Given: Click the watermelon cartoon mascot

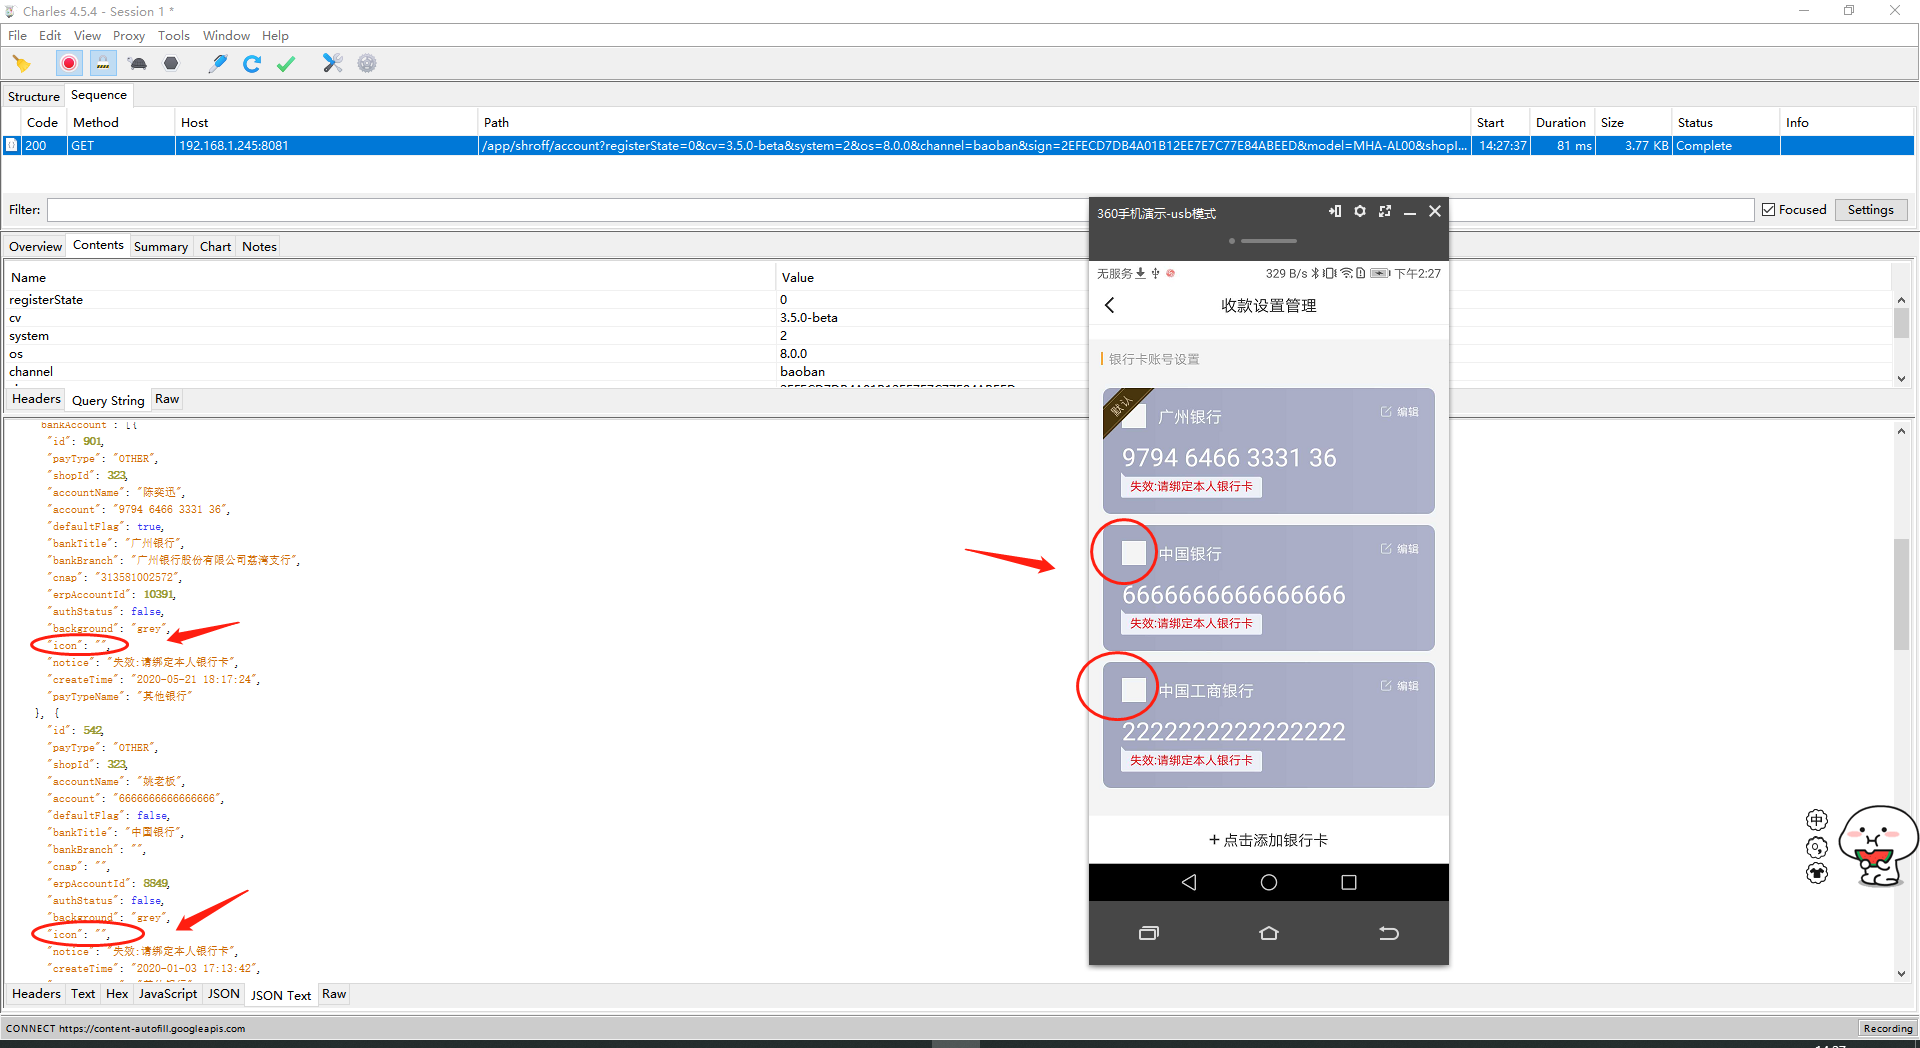Looking at the screenshot, I should 1878,846.
